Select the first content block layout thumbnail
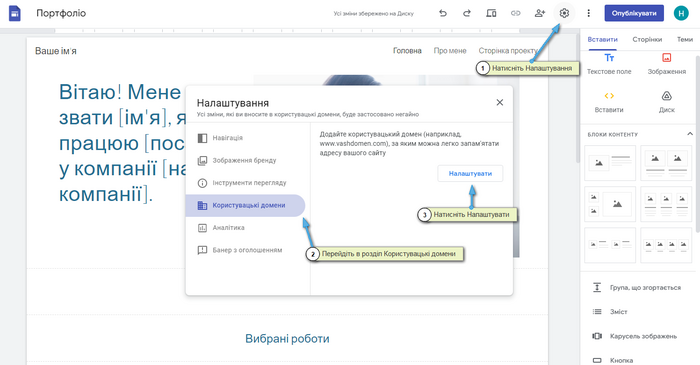 (x=610, y=163)
